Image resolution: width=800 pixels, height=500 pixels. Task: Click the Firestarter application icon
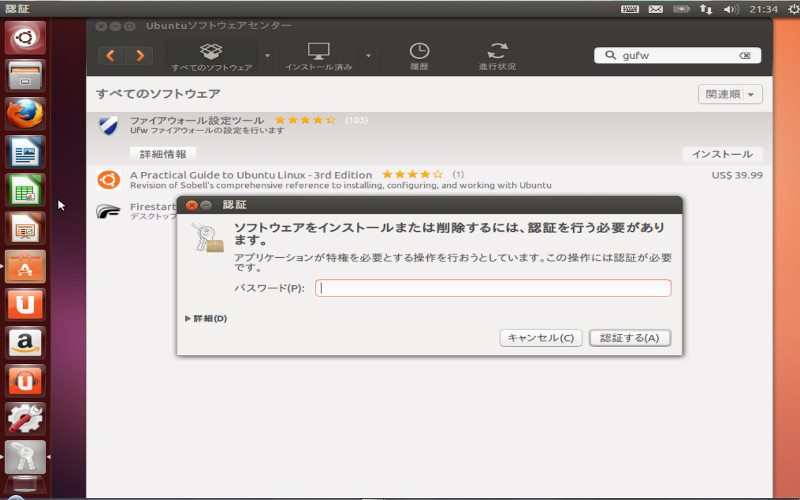tap(108, 211)
